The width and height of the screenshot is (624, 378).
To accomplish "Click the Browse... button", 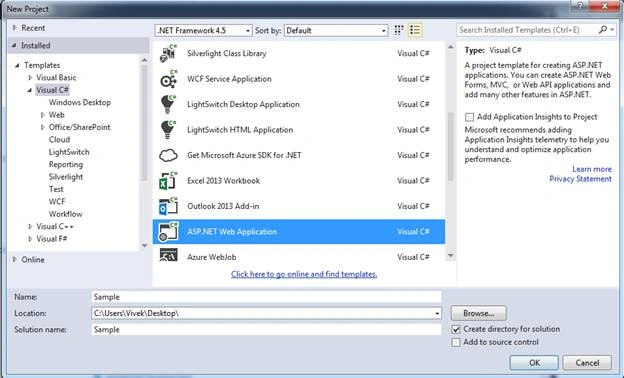I will [x=479, y=314].
